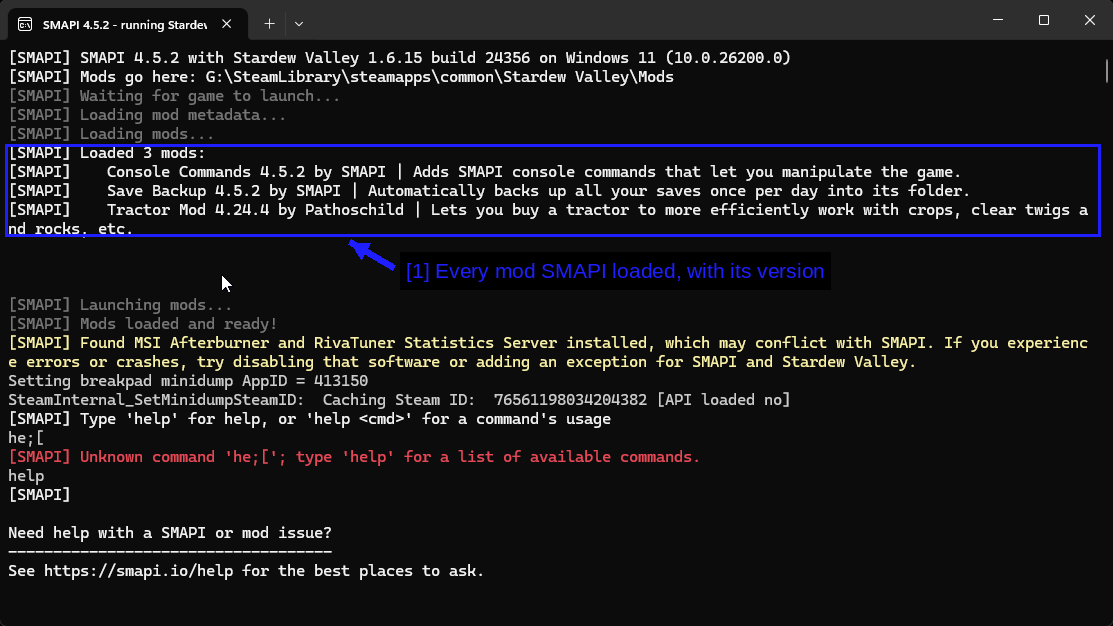Select the SMAPI 4.5.2 terminal tab
This screenshot has width=1113, height=626.
tap(128, 24)
